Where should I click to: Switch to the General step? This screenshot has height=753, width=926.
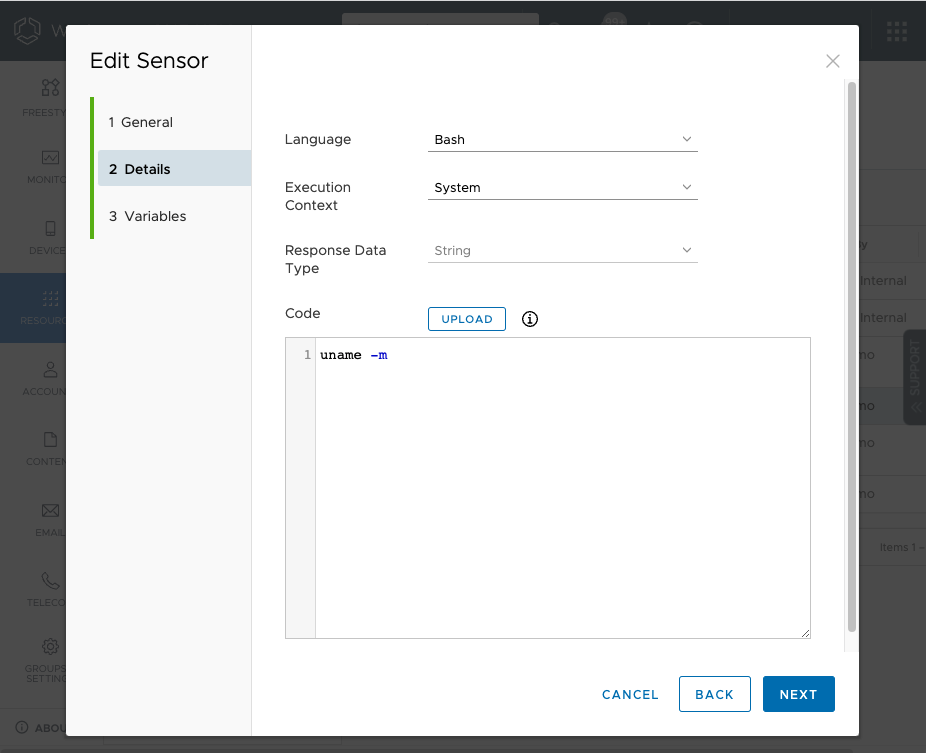click(x=140, y=122)
